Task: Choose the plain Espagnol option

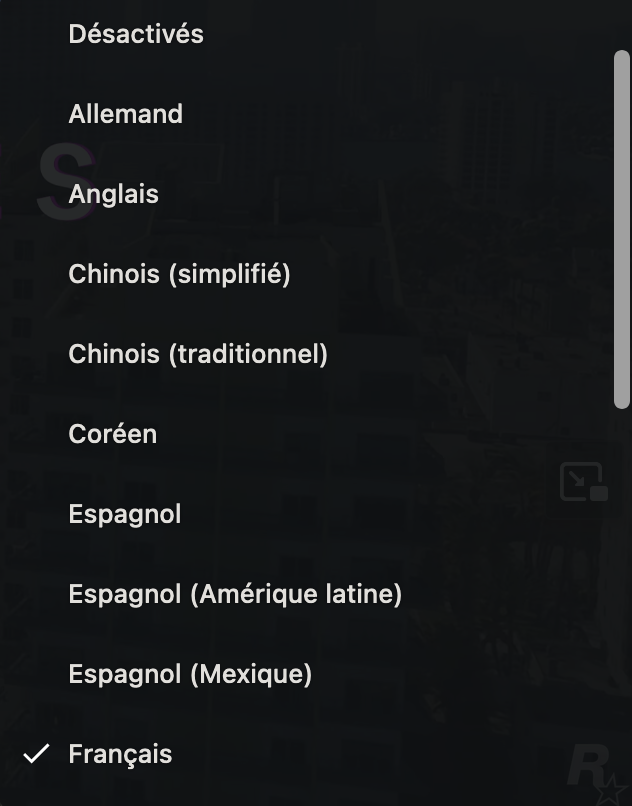Action: [124, 514]
